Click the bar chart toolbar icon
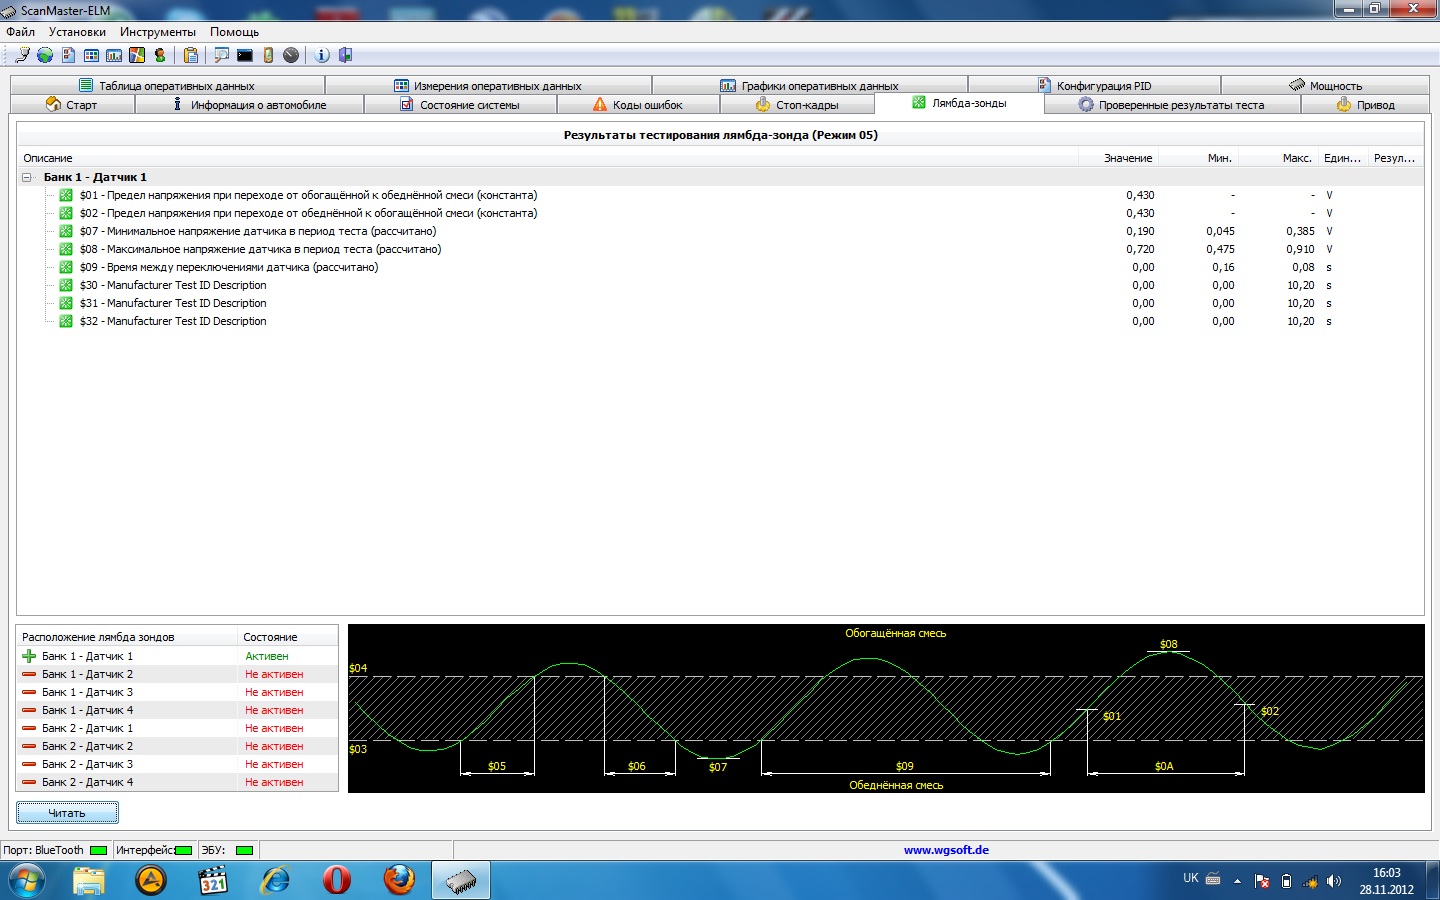Screen dimensions: 1440x900 tap(114, 55)
